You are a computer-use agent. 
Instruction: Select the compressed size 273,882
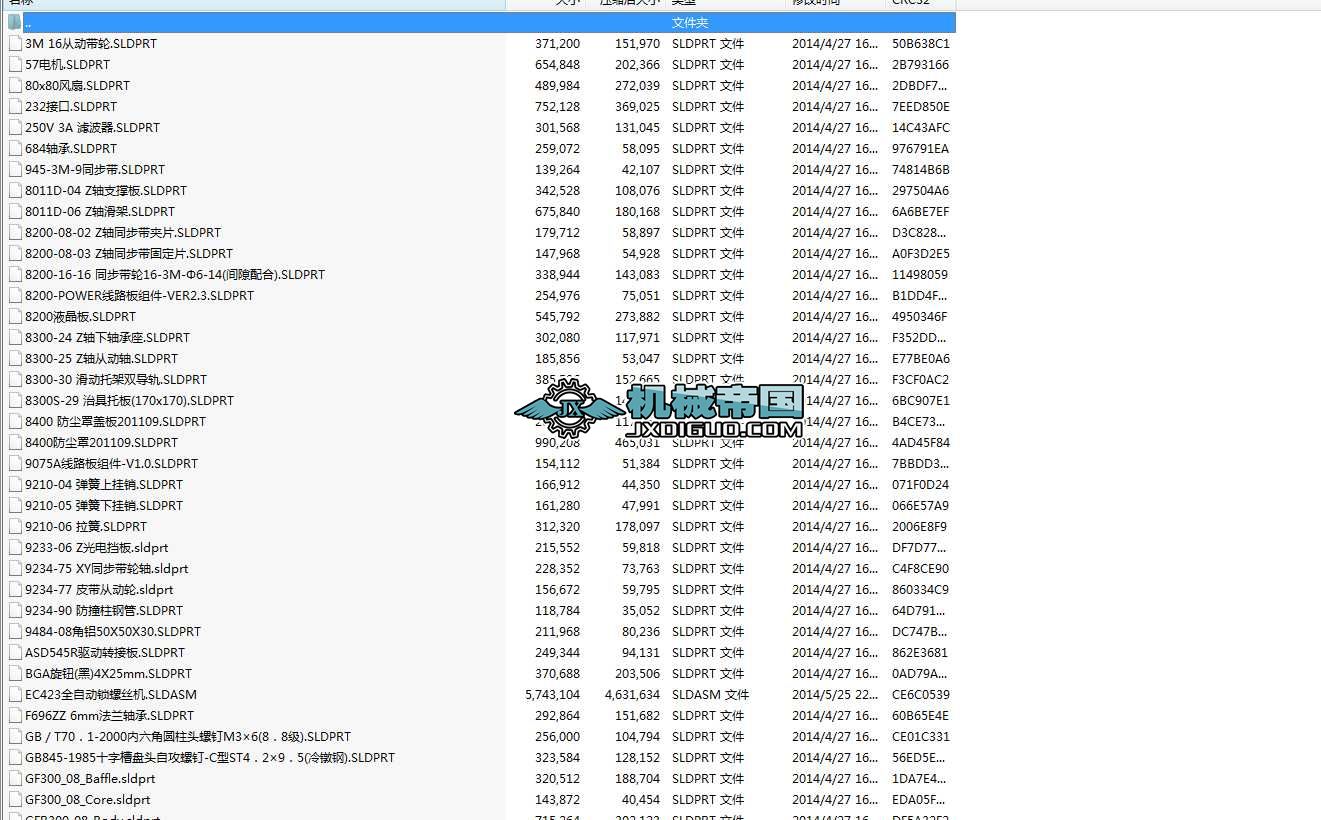coord(637,316)
